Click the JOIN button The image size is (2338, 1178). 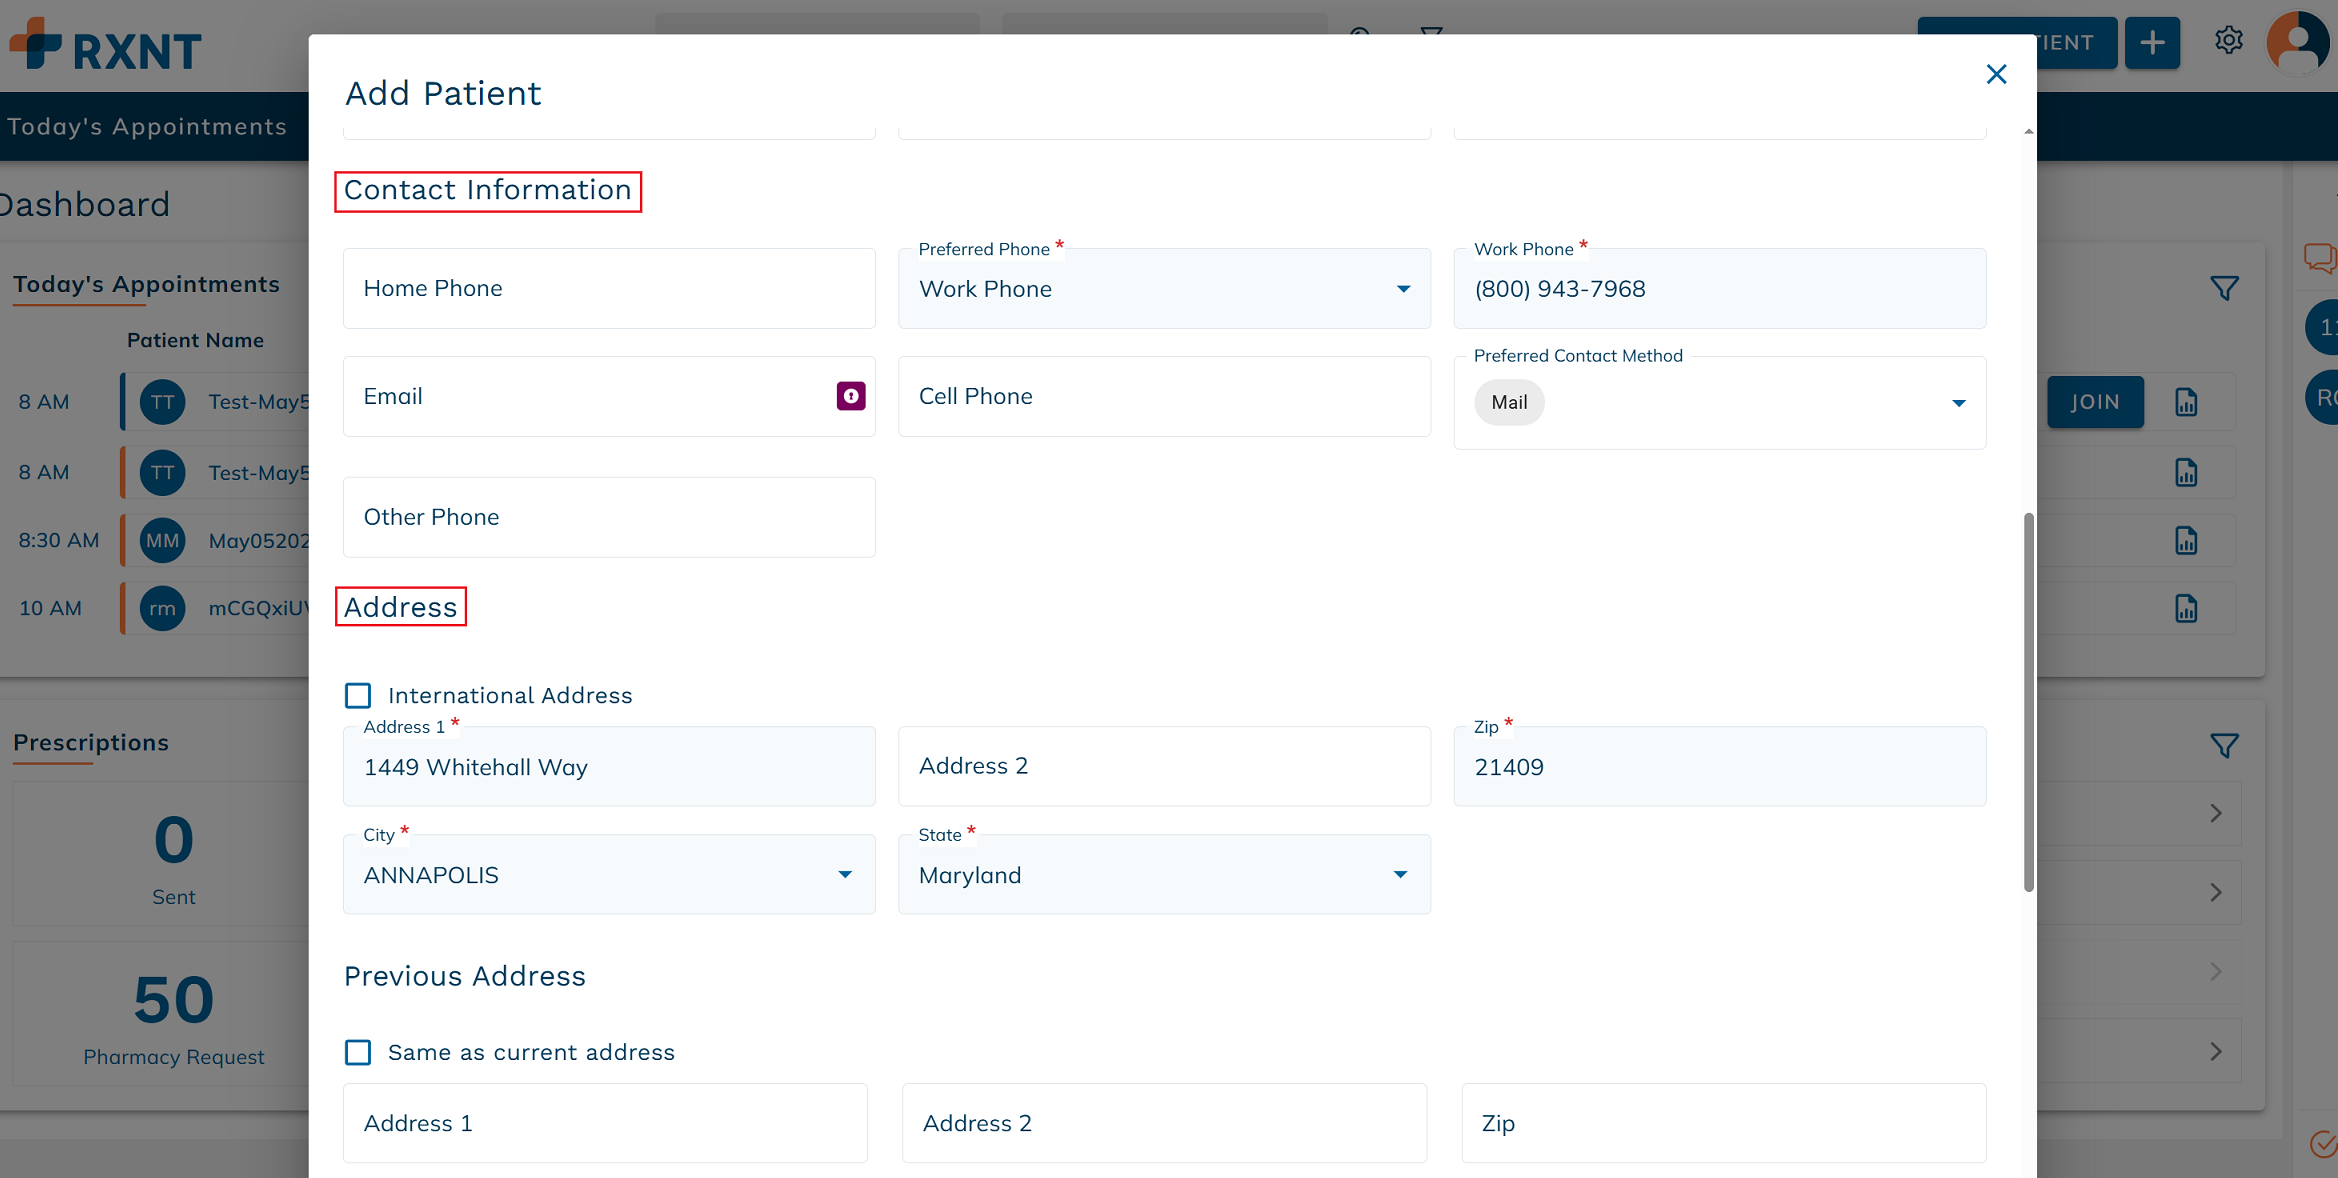[x=2095, y=402]
